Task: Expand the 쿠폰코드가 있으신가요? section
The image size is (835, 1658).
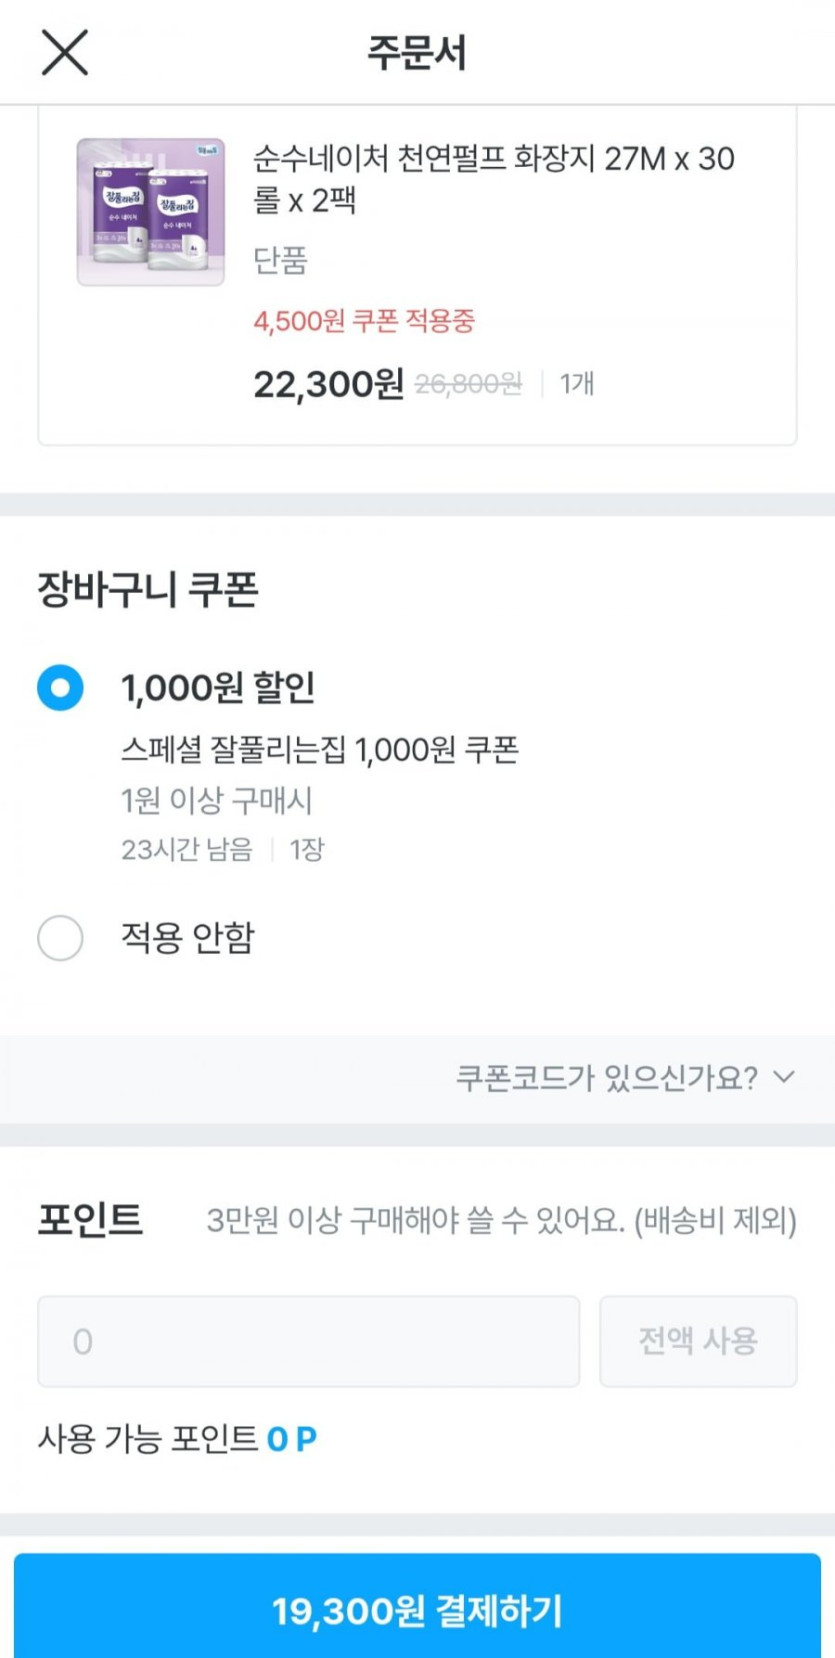Action: point(606,1078)
